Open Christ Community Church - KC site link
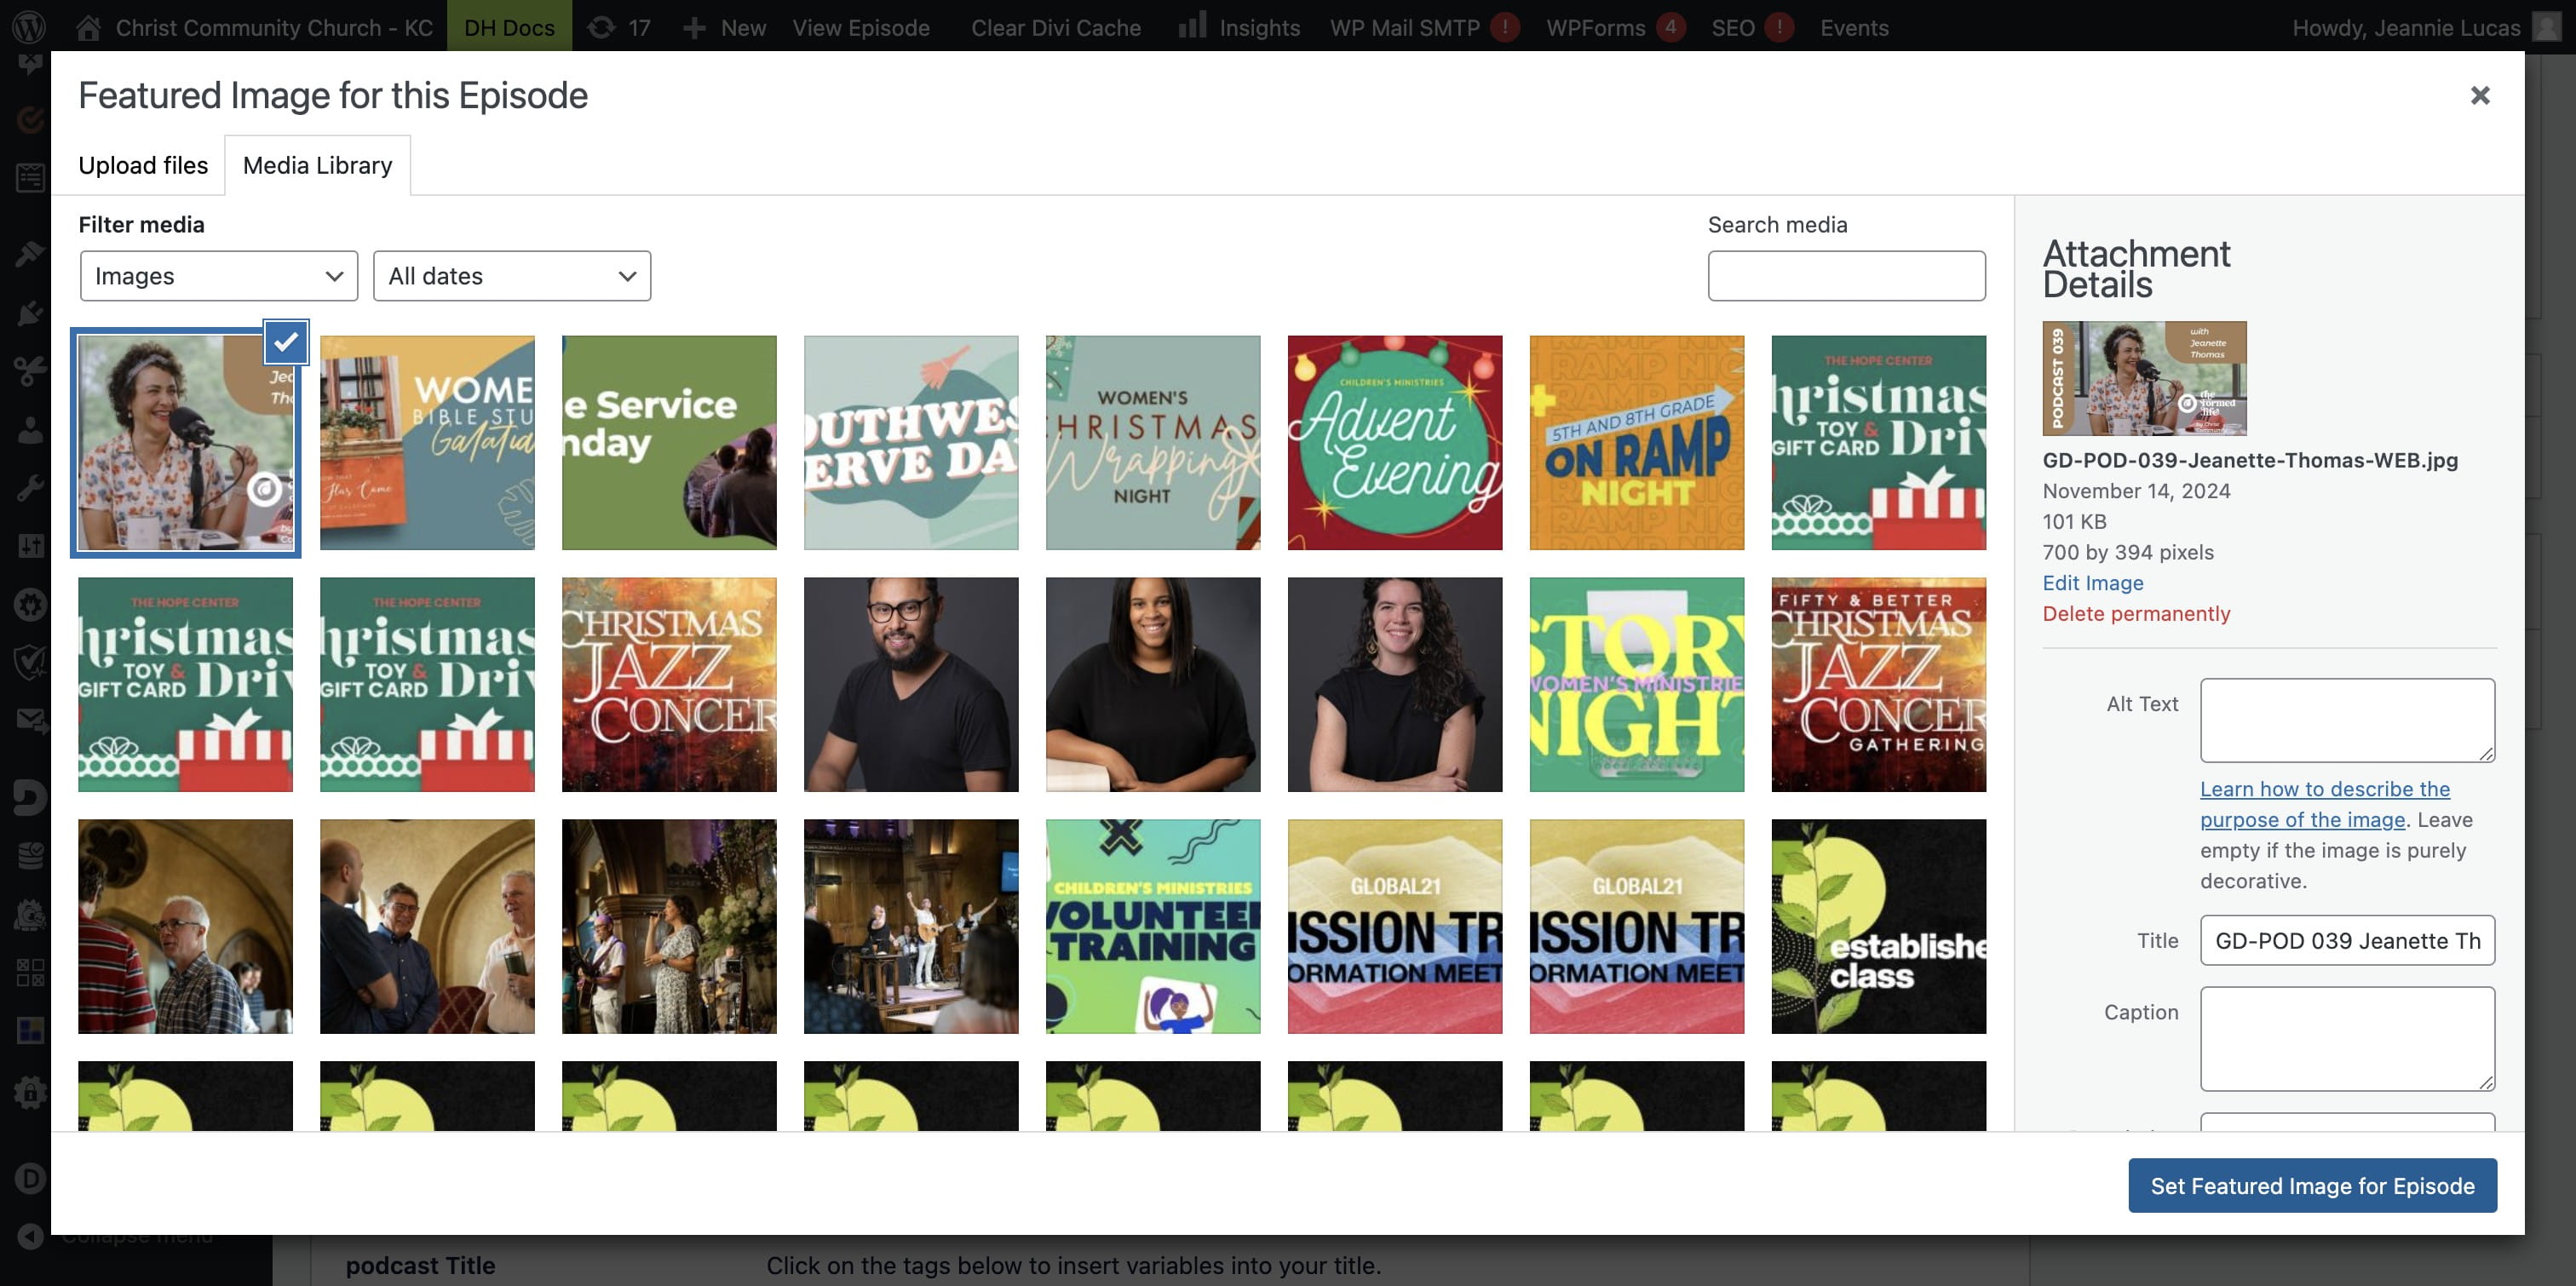This screenshot has height=1286, width=2576. [x=255, y=27]
